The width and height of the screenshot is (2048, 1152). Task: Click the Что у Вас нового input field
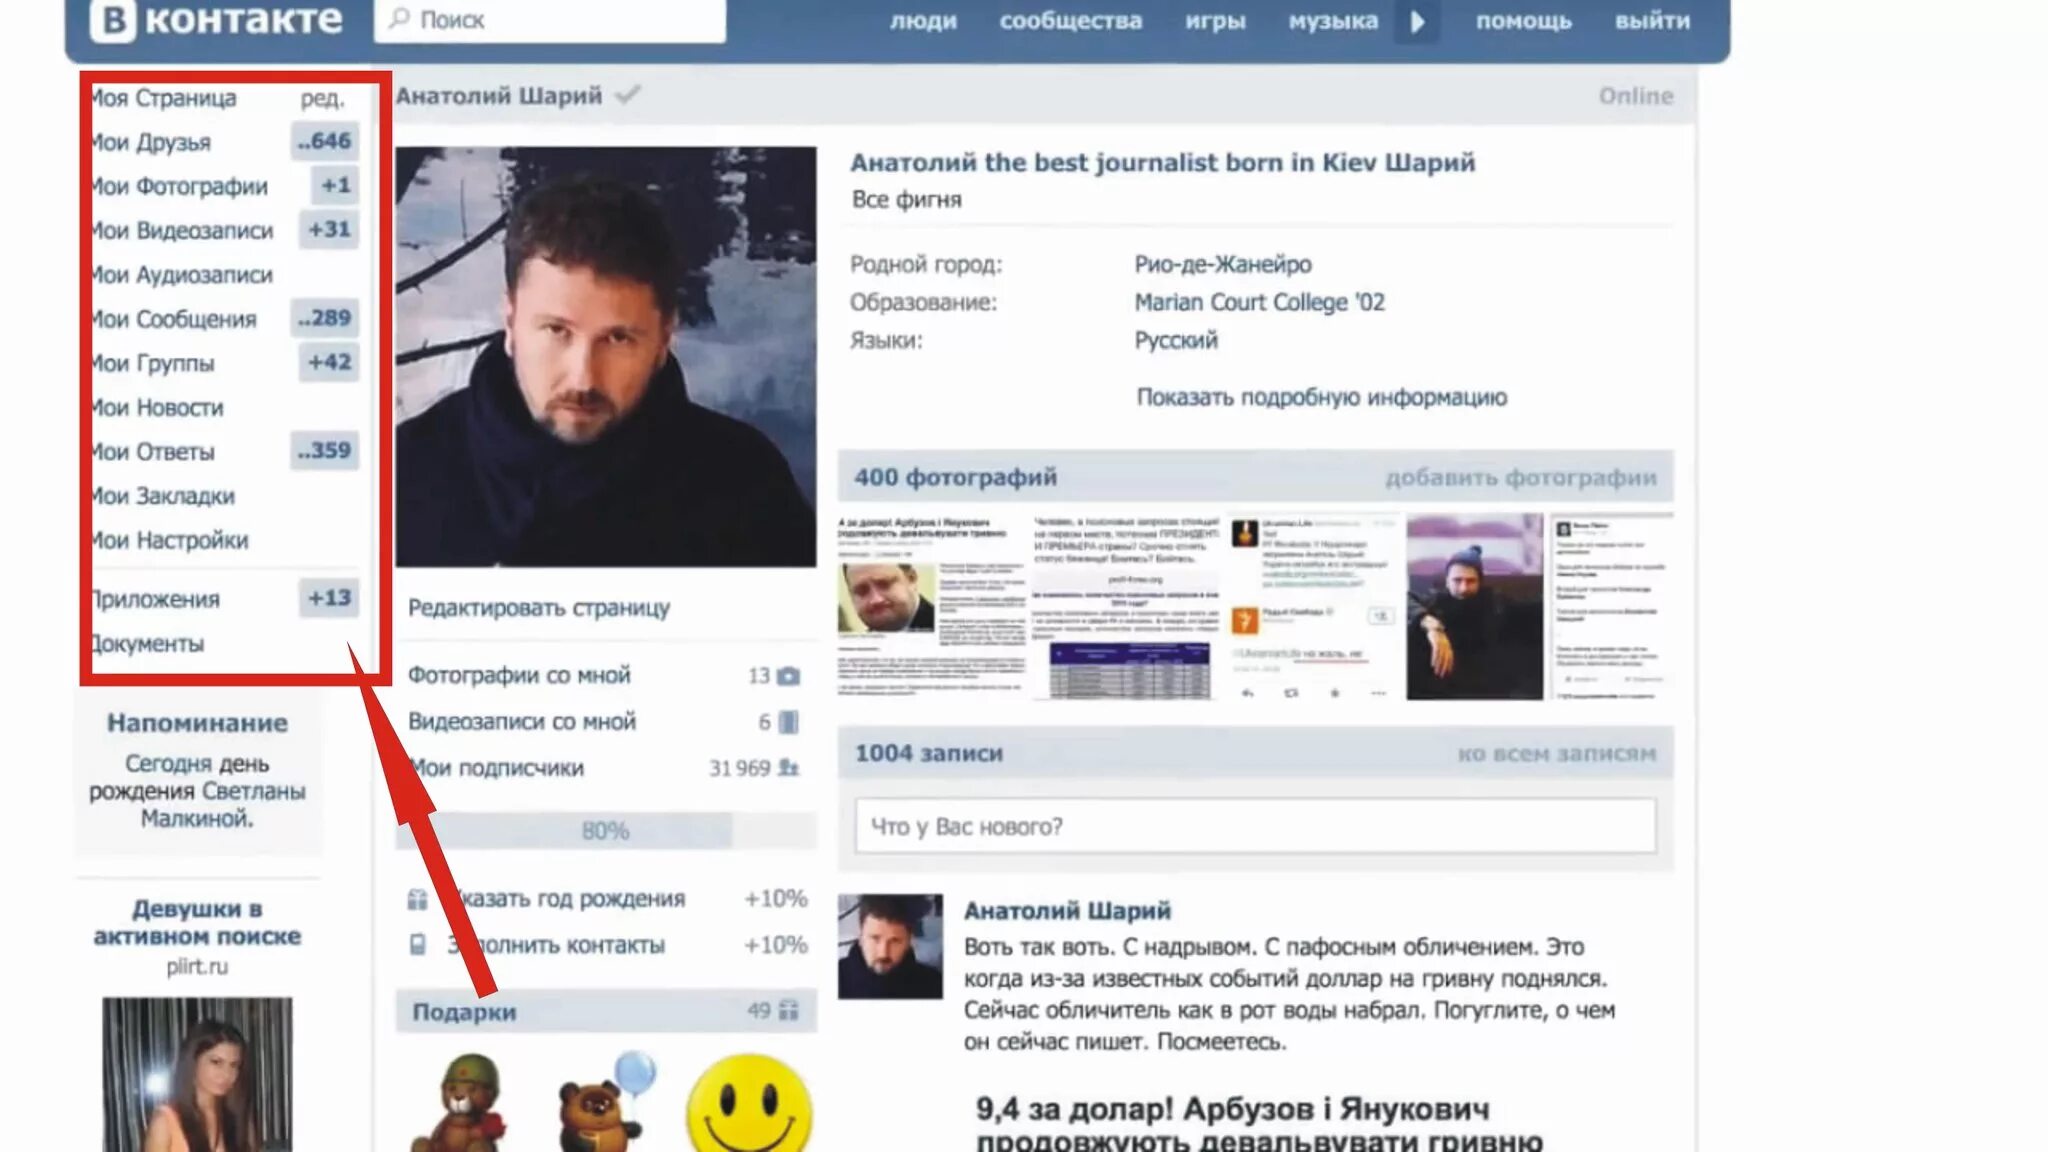(x=1255, y=826)
